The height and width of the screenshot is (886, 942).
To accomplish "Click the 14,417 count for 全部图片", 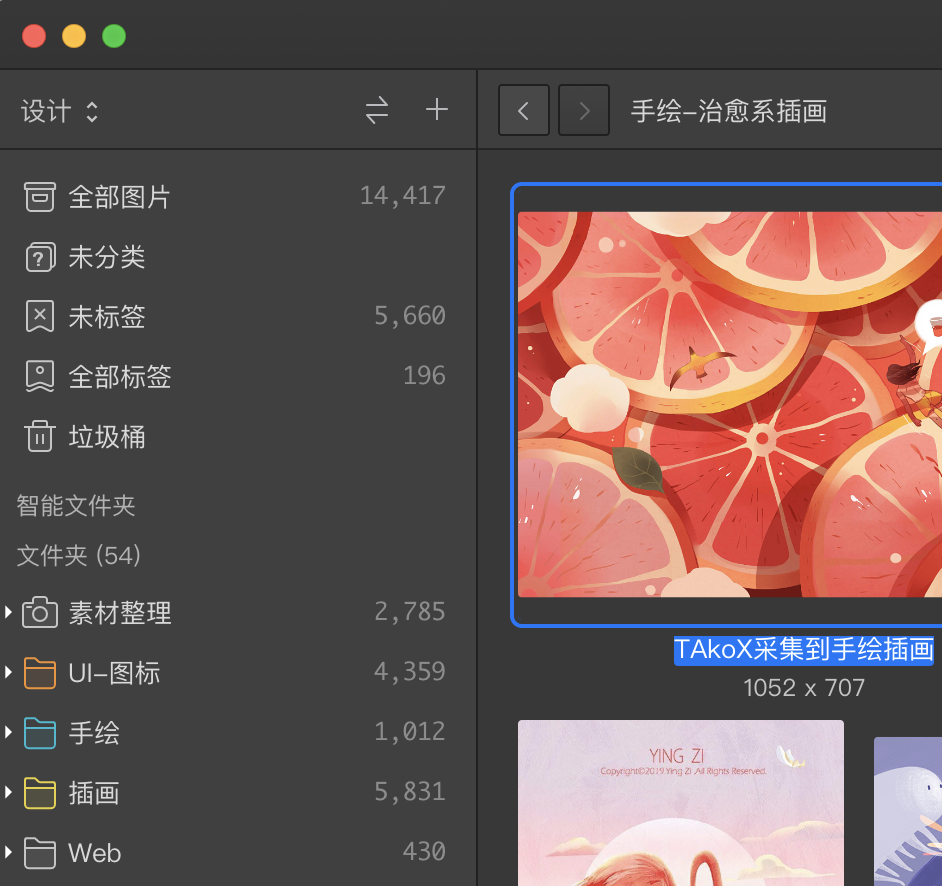I will [403, 196].
